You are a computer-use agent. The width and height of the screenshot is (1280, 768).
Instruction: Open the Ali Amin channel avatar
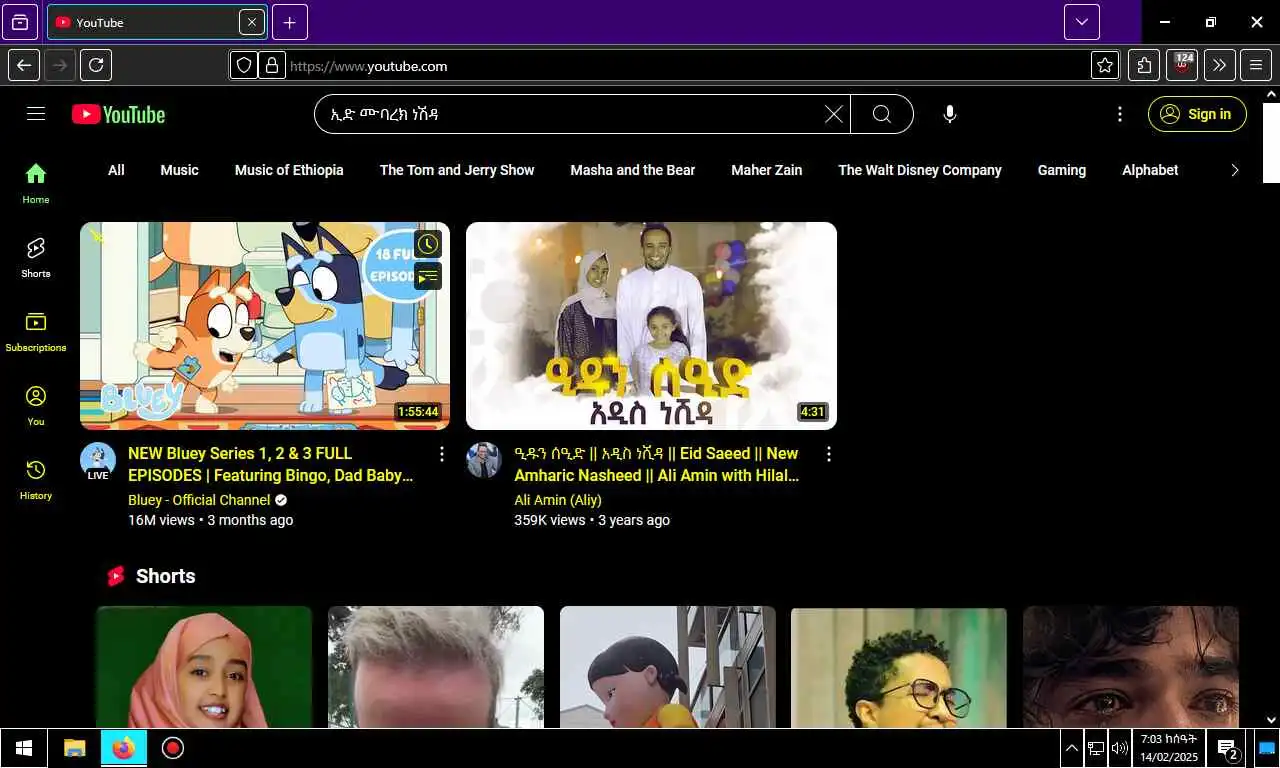(x=484, y=460)
